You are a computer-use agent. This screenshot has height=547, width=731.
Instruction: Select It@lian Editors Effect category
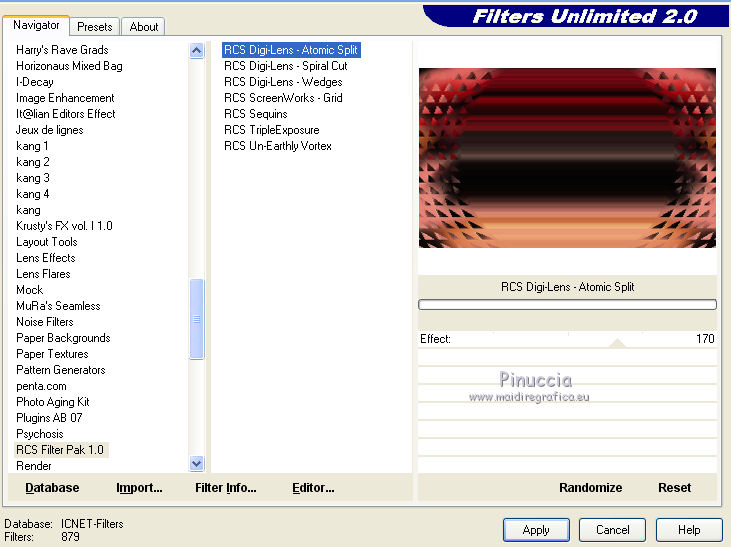point(65,114)
